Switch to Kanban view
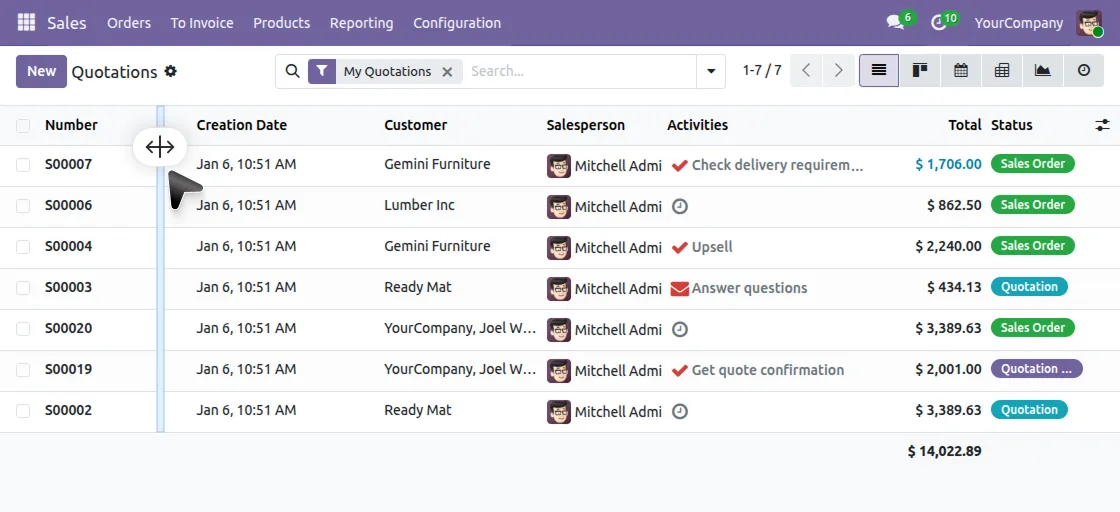Screen dimensions: 1120x512 coord(920,71)
